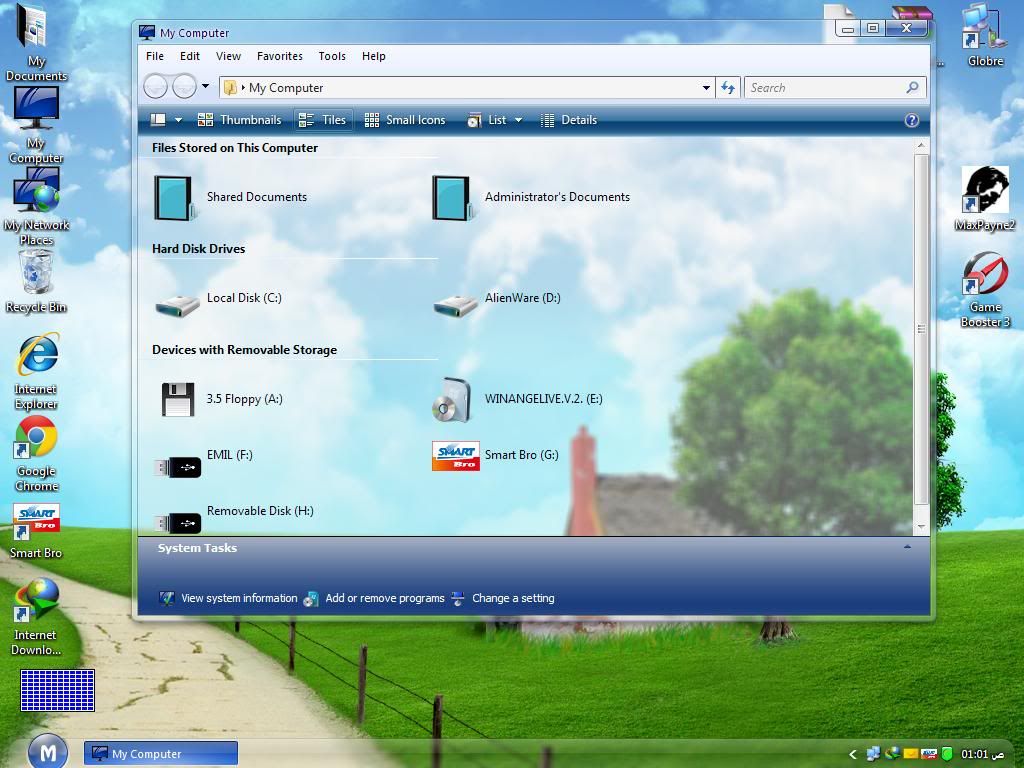Launch Internet Explorer from desktop

pos(37,371)
